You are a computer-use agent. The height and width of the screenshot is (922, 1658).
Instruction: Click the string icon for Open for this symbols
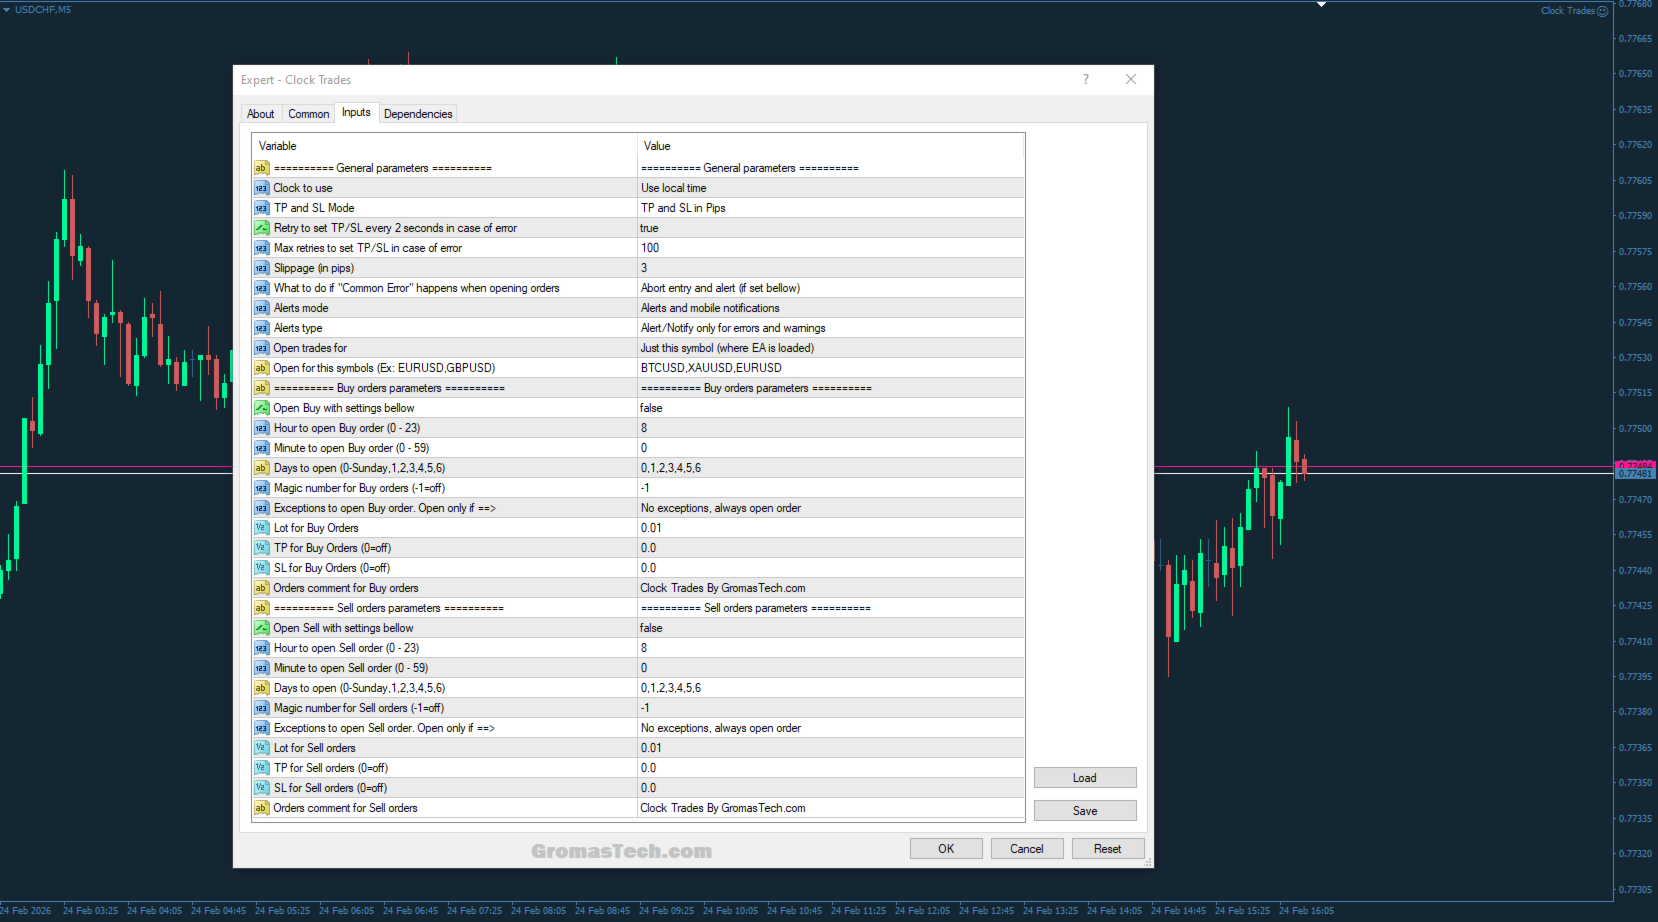pos(261,368)
